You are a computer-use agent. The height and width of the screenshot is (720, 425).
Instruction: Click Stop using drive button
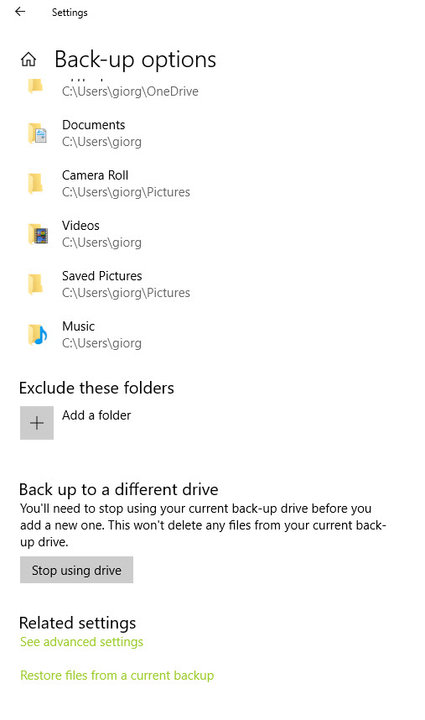pyautogui.click(x=77, y=570)
